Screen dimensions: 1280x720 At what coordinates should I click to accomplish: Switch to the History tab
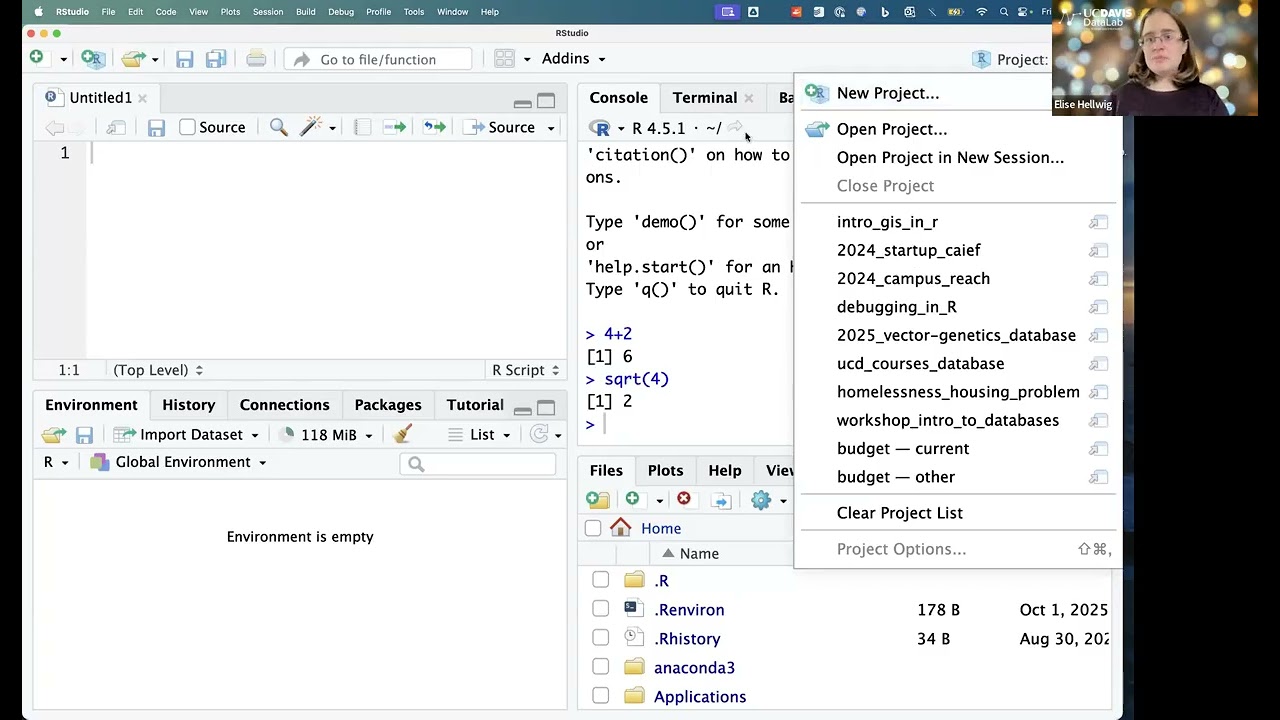188,405
